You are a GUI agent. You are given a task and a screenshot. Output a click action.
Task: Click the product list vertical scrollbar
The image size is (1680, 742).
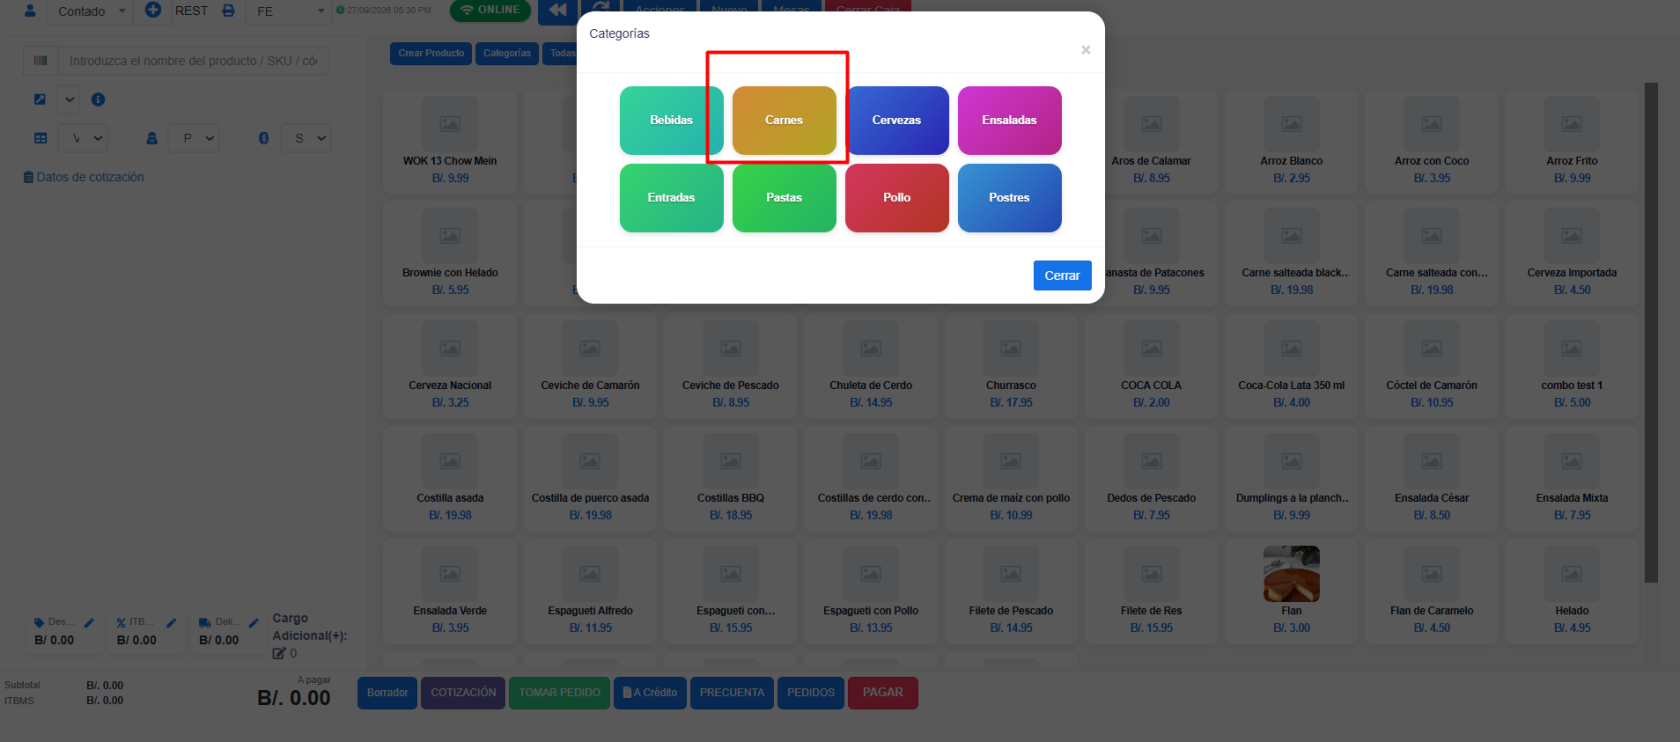tap(1651, 332)
